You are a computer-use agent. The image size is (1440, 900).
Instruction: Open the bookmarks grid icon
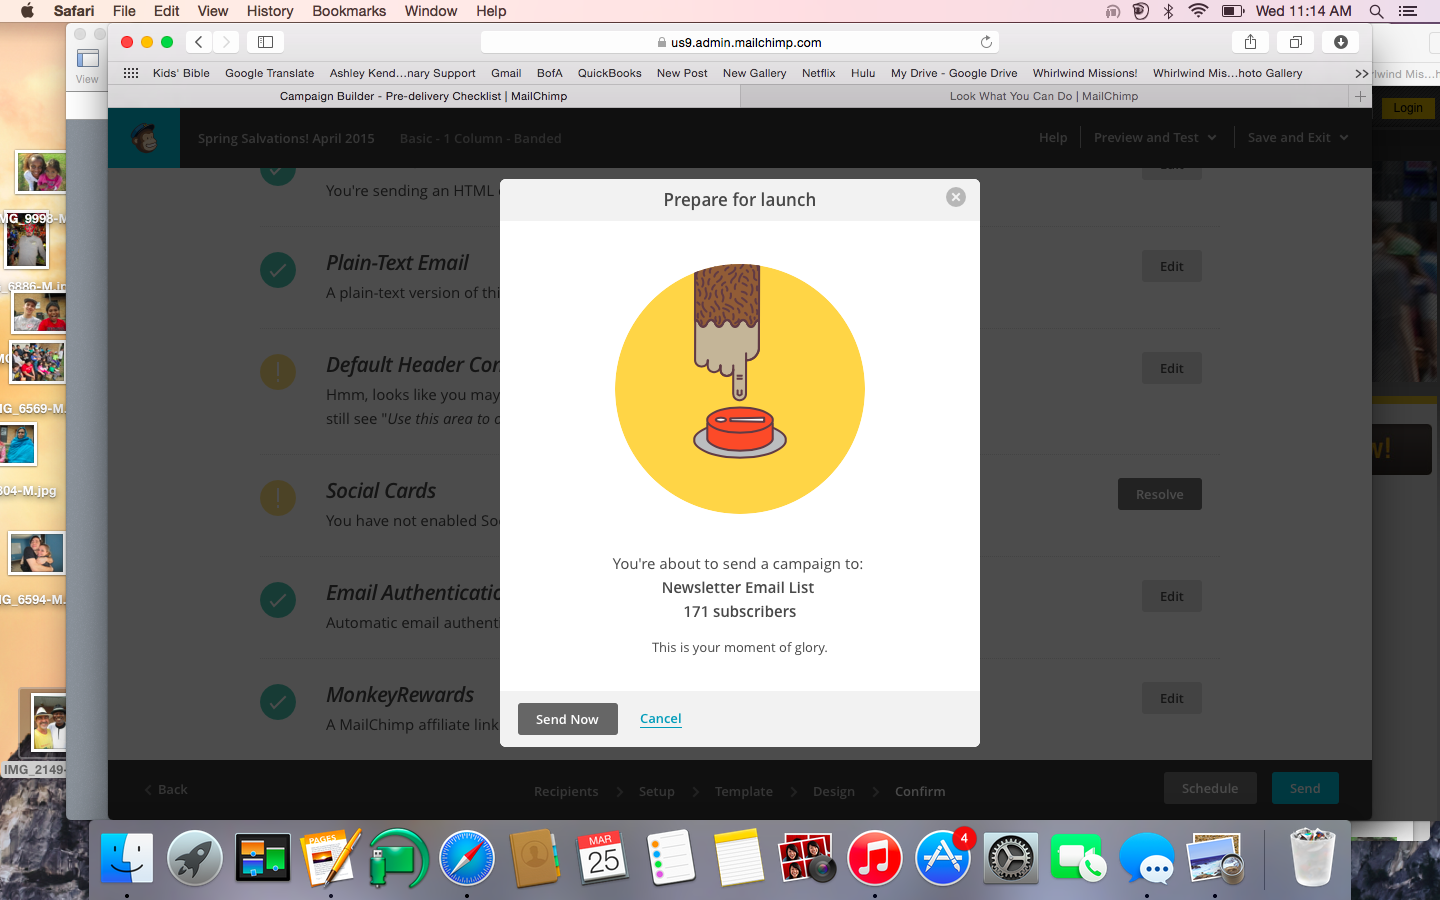tap(131, 73)
